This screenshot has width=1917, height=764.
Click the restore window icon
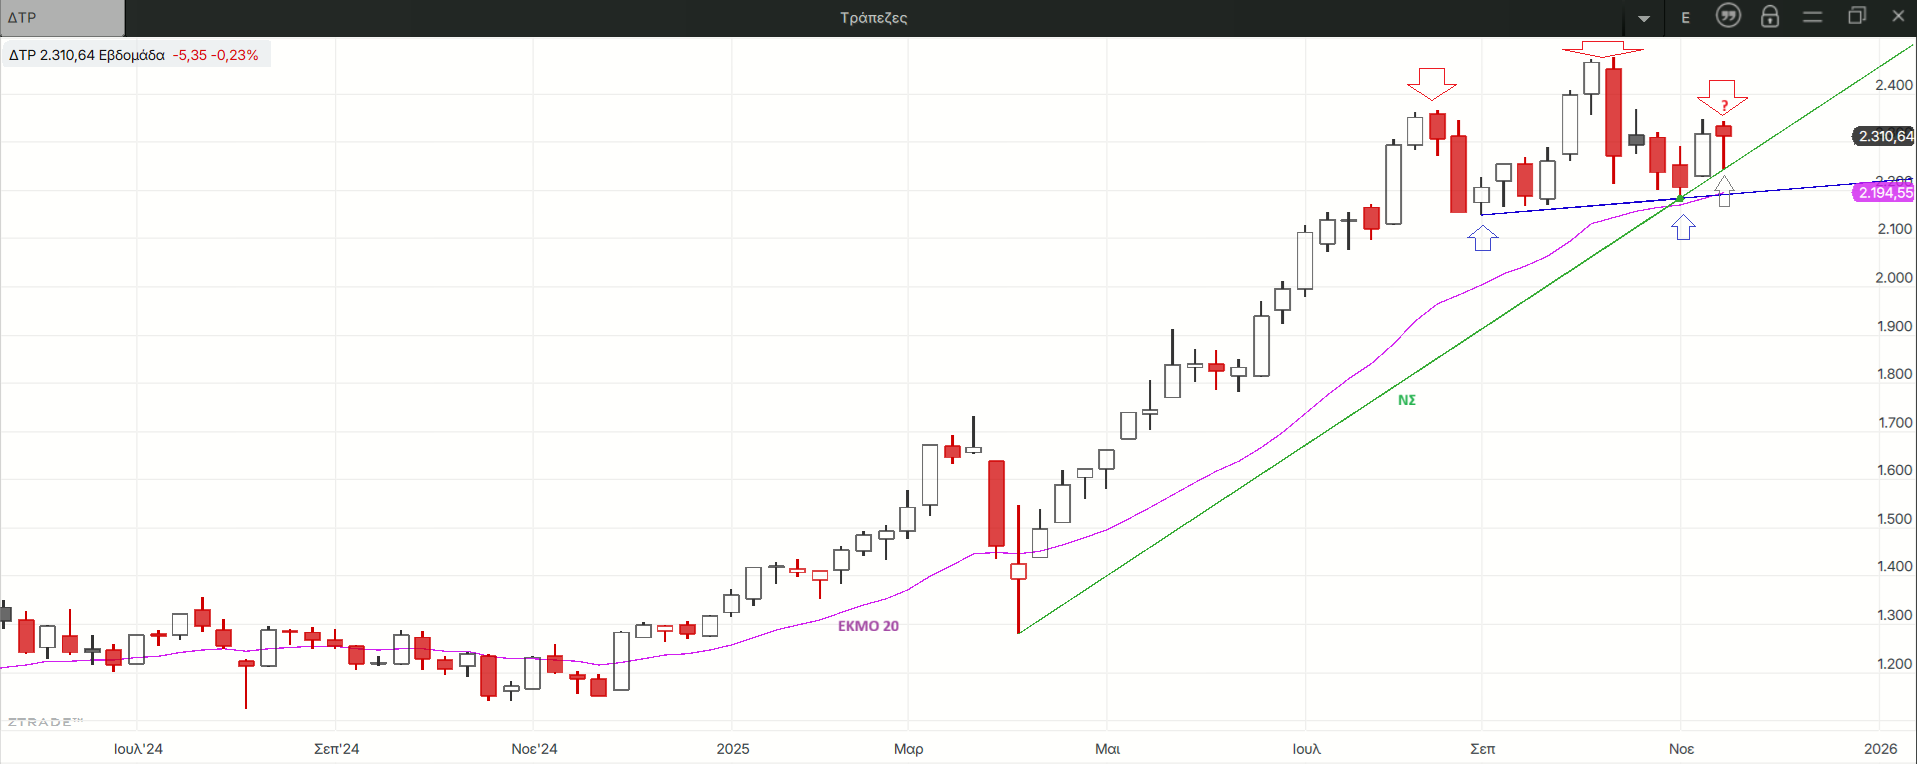tap(1857, 16)
